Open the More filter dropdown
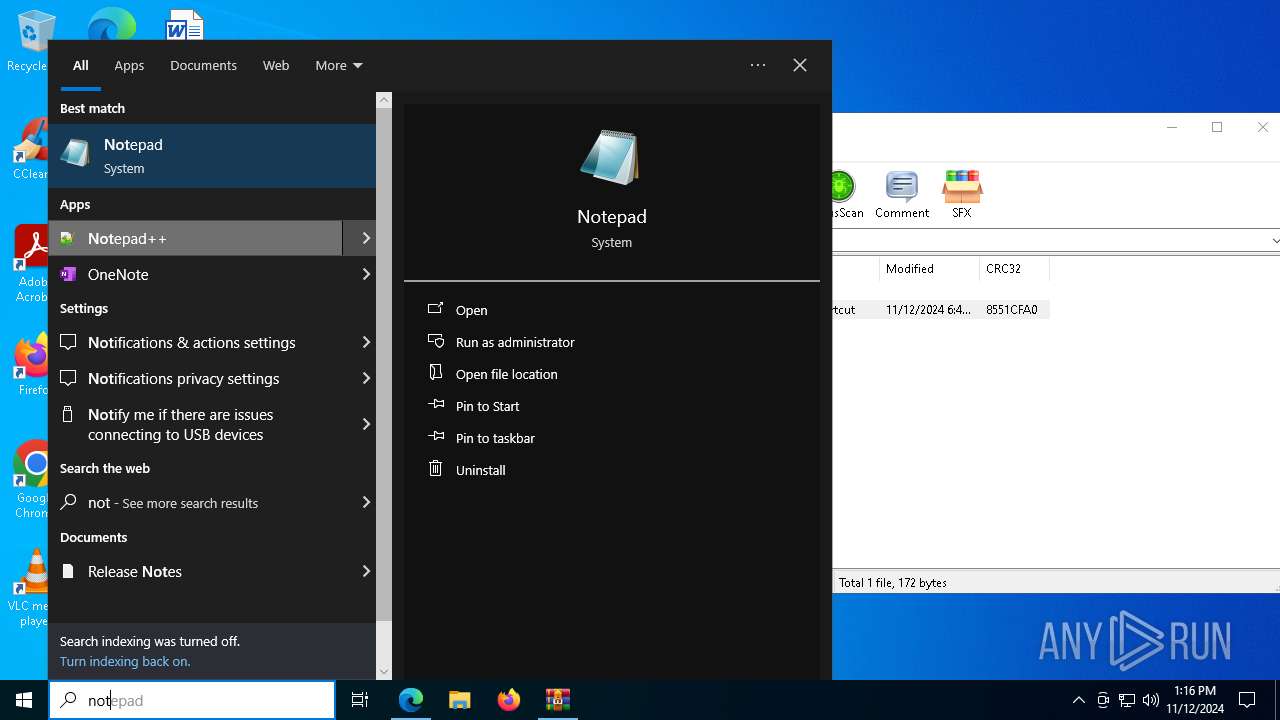1280x720 pixels. (x=339, y=65)
